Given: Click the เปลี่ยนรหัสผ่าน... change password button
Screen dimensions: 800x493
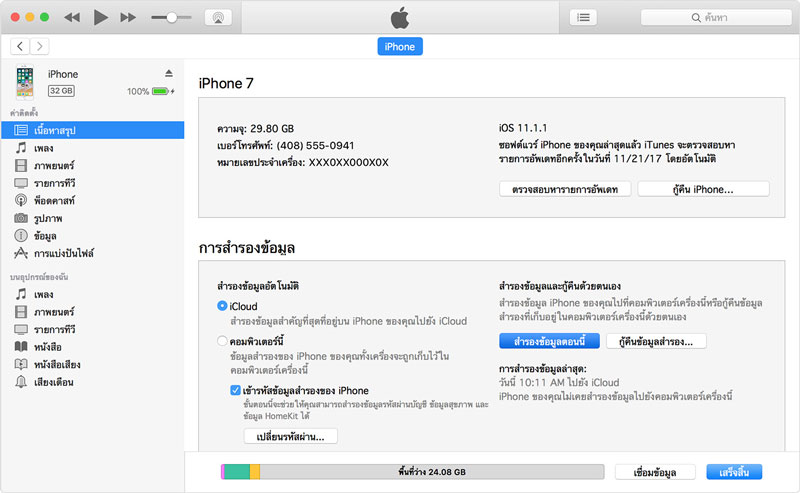Looking at the screenshot, I should click(x=290, y=437).
